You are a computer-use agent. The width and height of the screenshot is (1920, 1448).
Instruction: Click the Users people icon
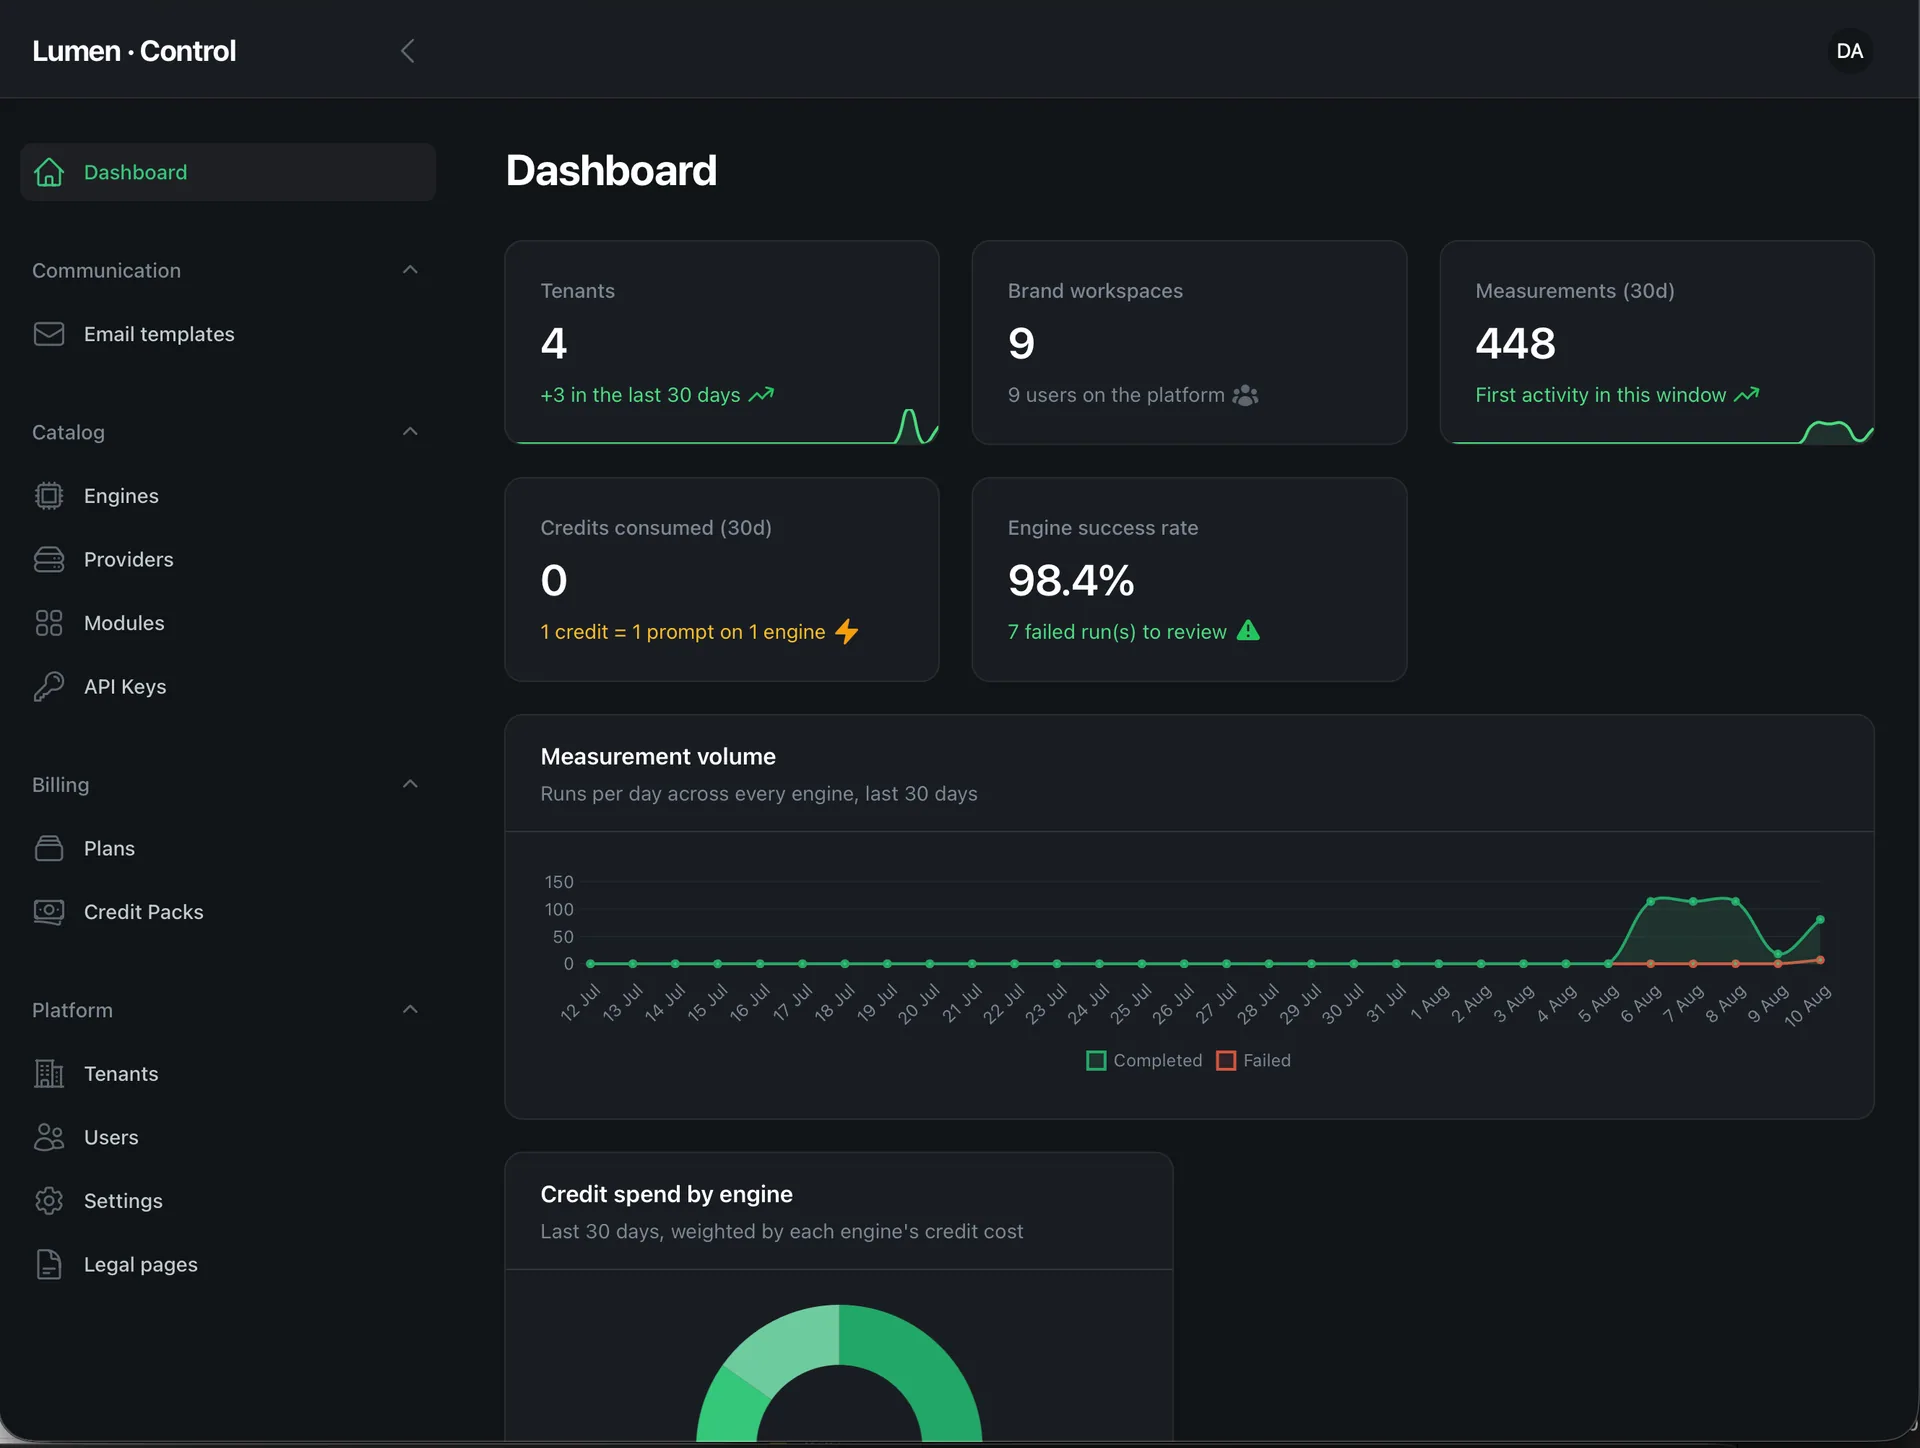point(49,1137)
